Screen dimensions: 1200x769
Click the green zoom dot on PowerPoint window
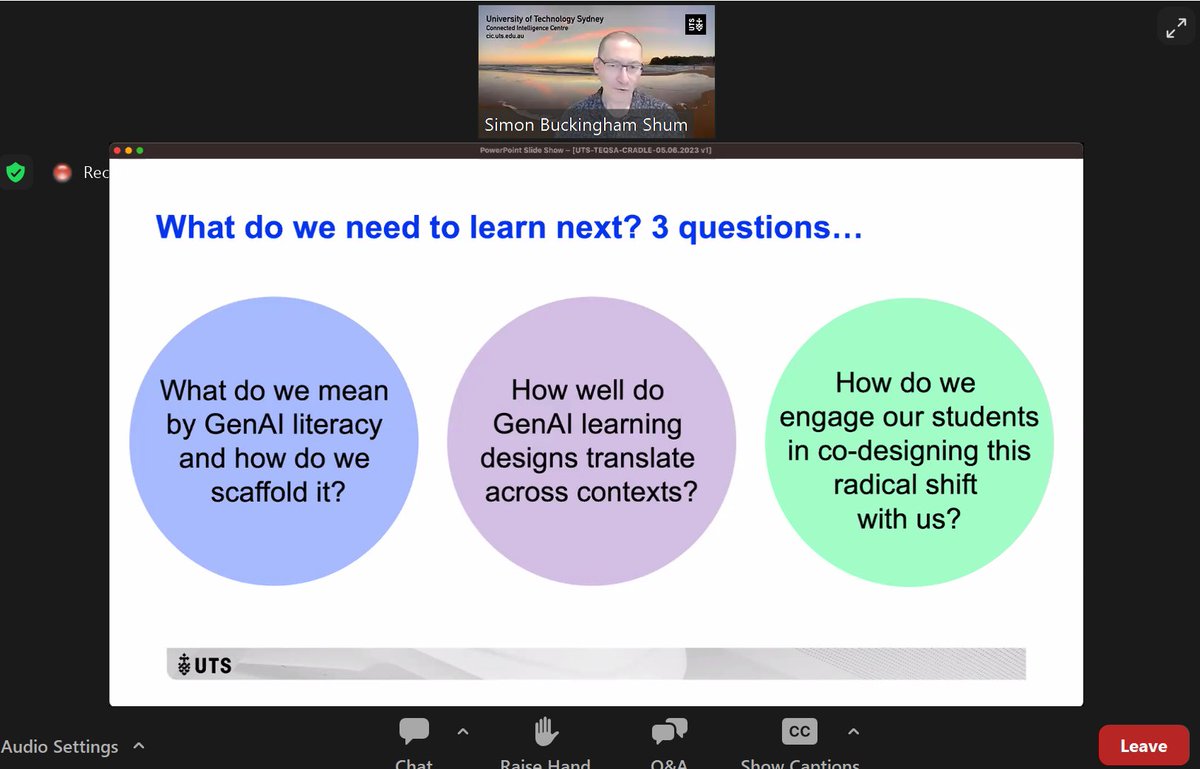(140, 150)
